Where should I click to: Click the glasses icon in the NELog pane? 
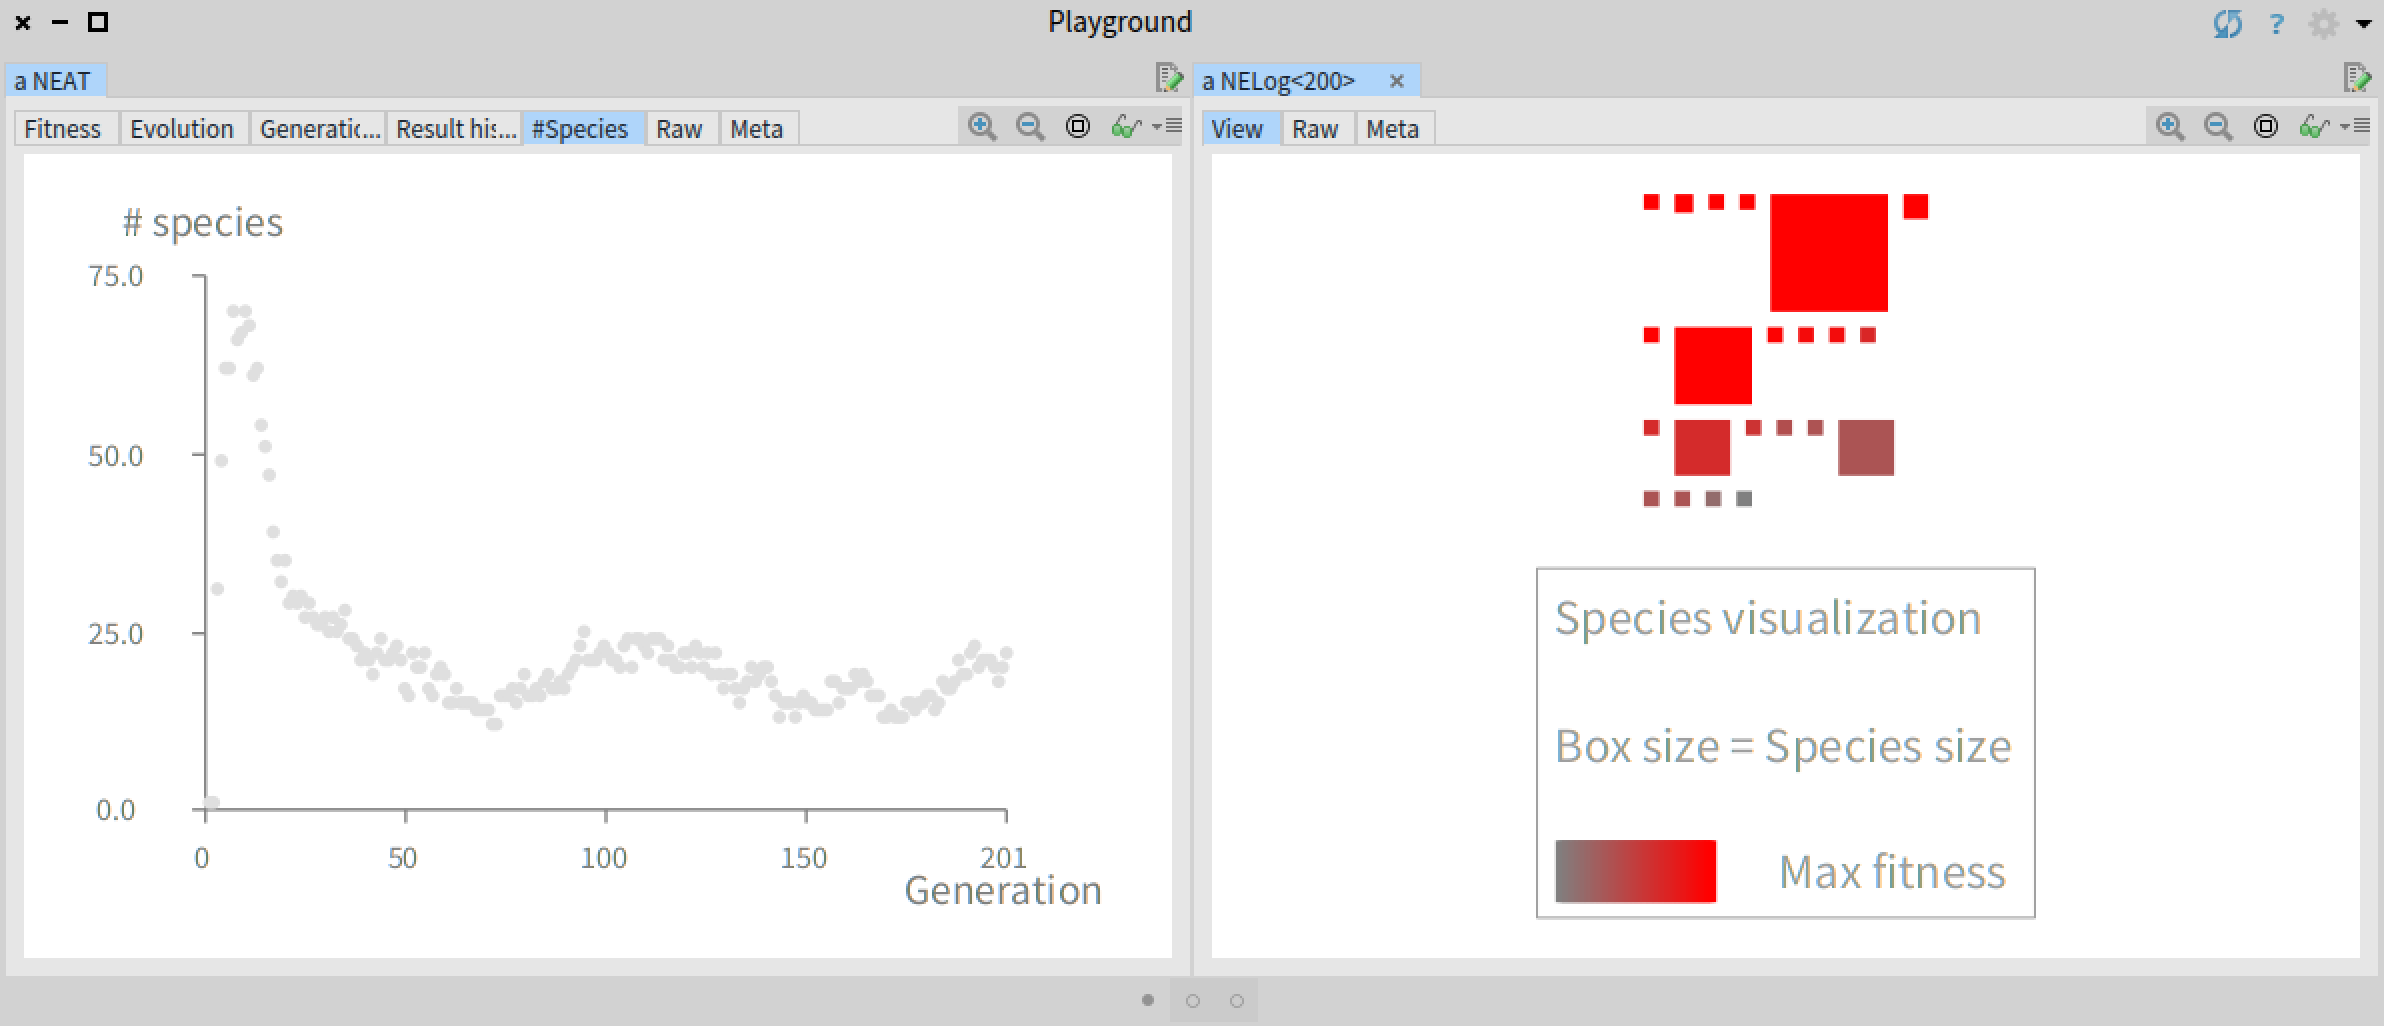pos(2314,127)
